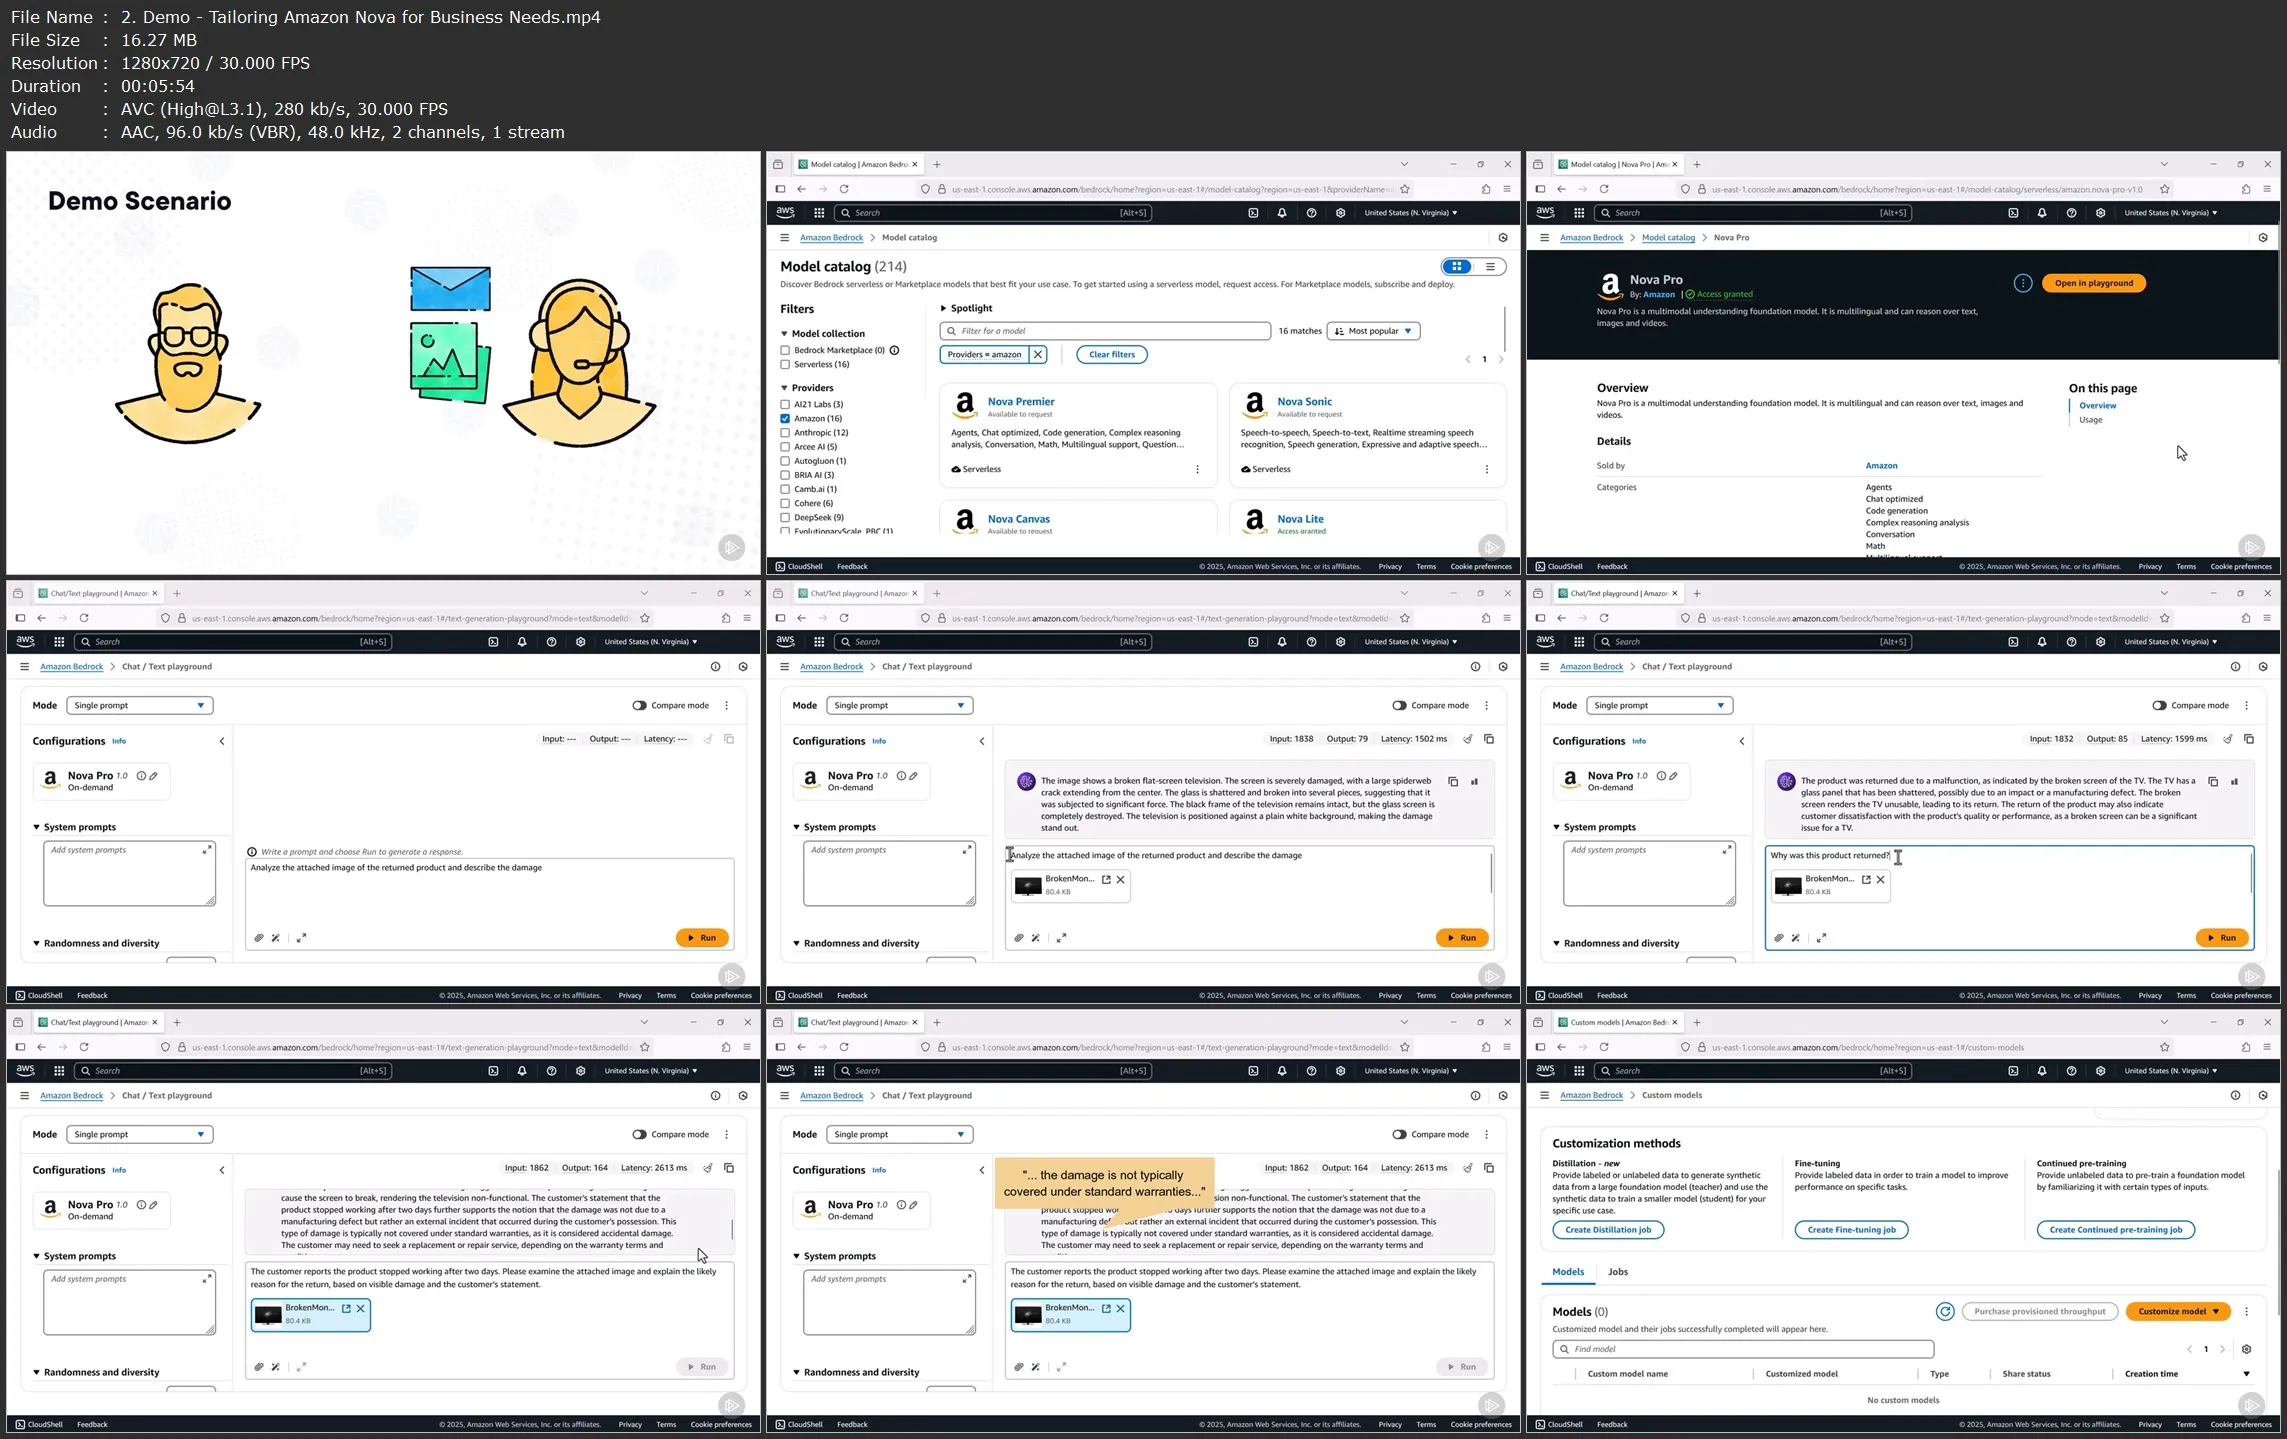The height and width of the screenshot is (1439, 2287).
Task: Open side navigation hamburger on Nova Pro page
Action: pos(1545,238)
